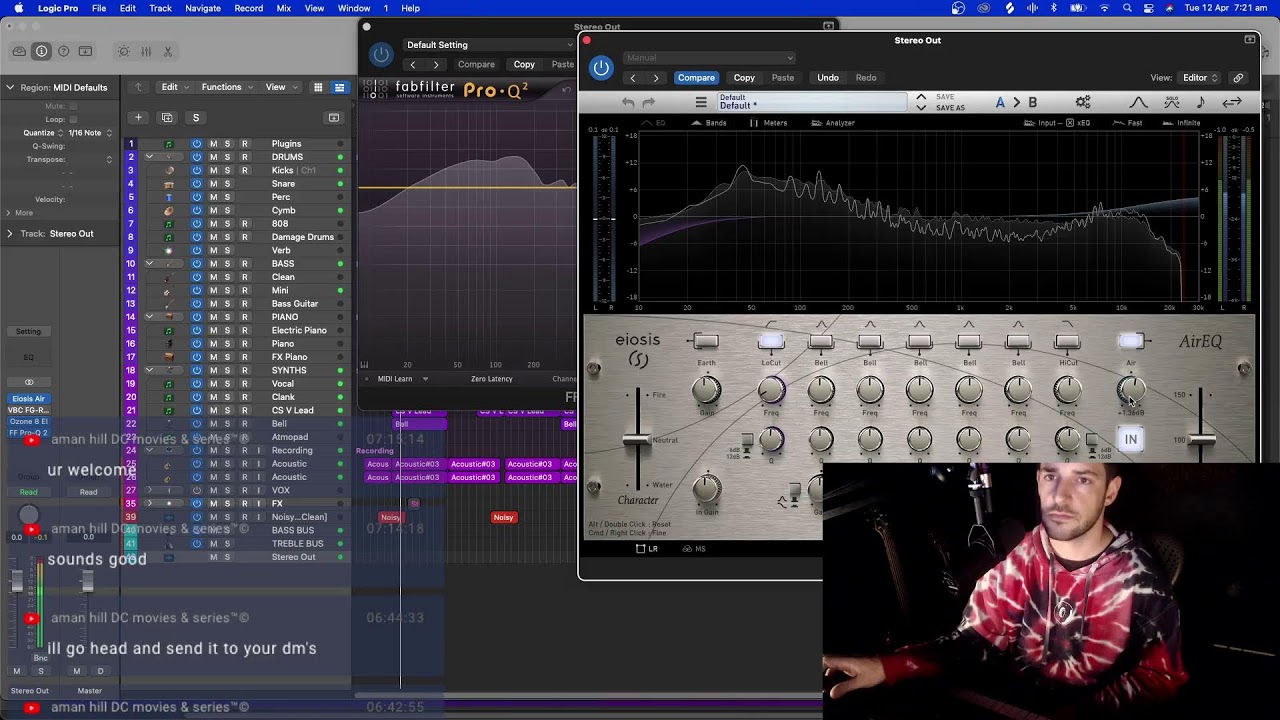Open the Functions menu in tracks area
Image resolution: width=1280 pixels, height=720 pixels.
[x=226, y=87]
